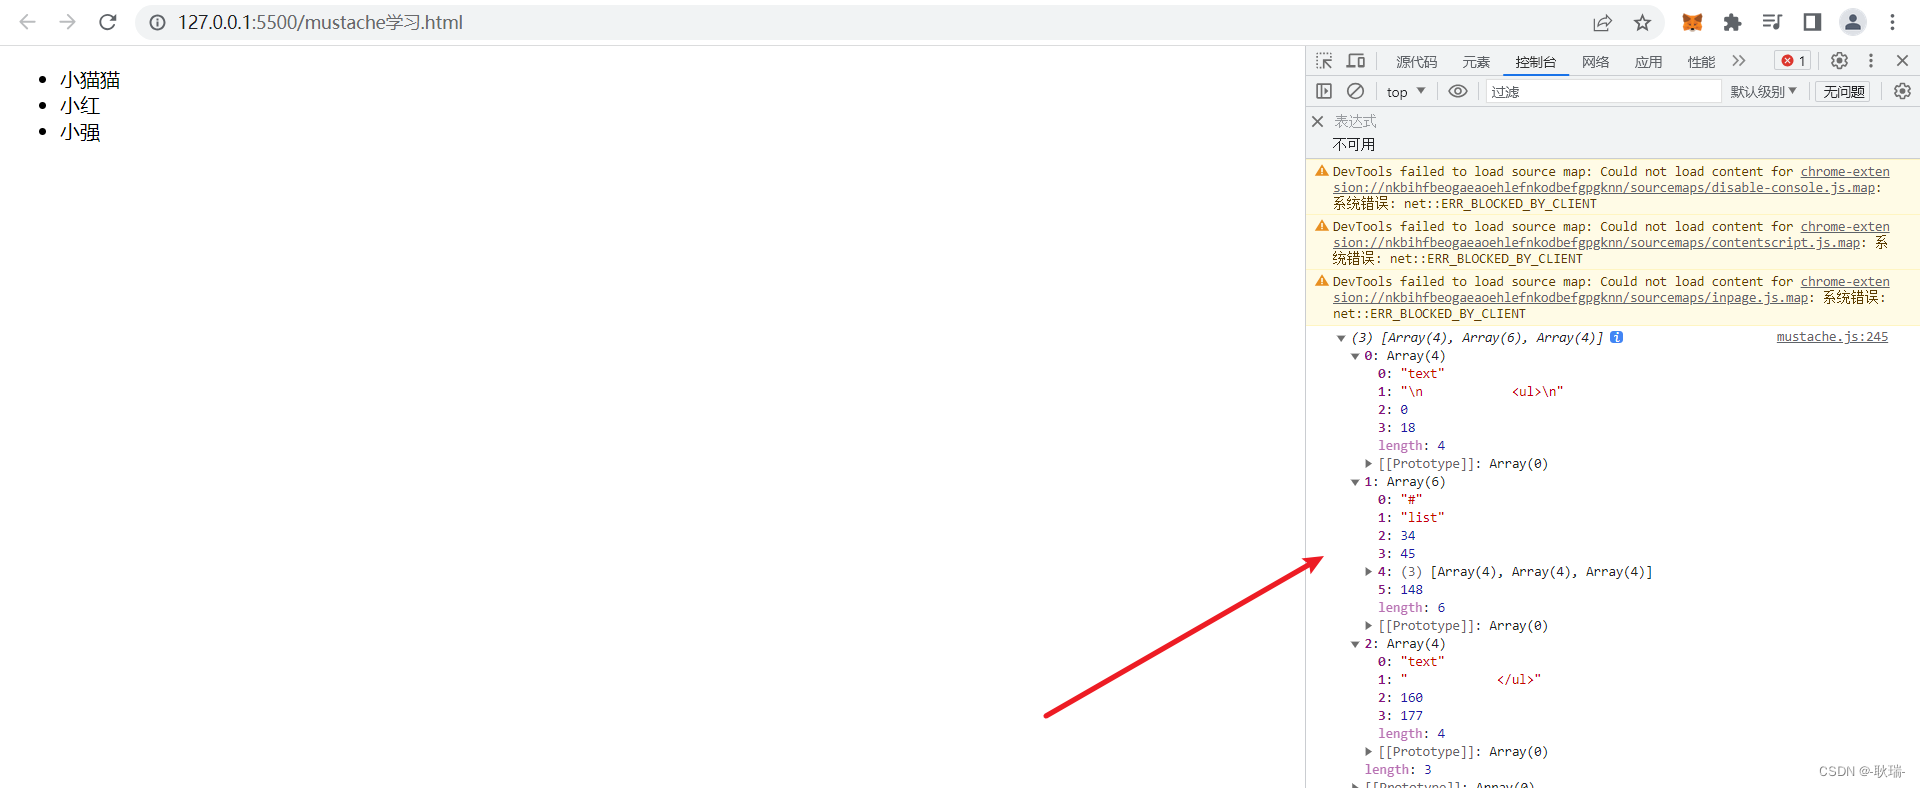1920x788 pixels.
Task: Open disable-console.js.map link
Action: pos(1604,188)
